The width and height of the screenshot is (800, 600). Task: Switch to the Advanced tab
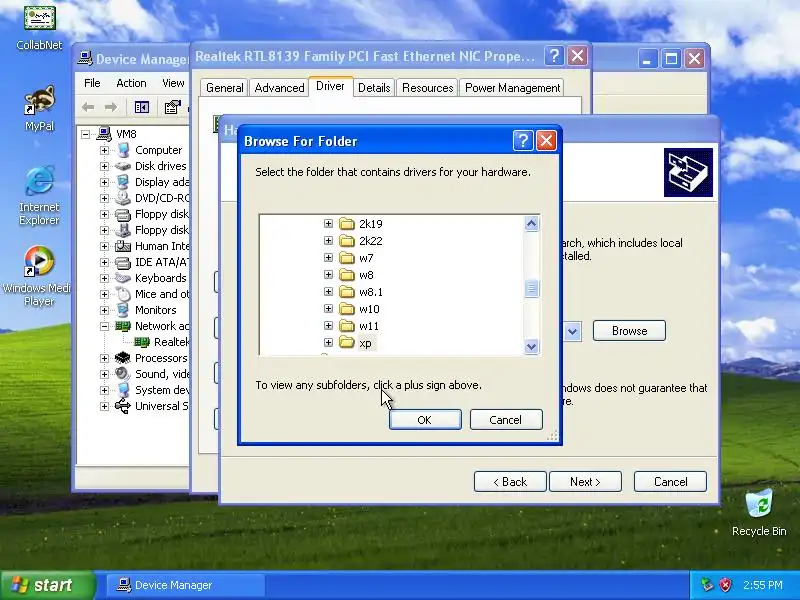tap(279, 88)
